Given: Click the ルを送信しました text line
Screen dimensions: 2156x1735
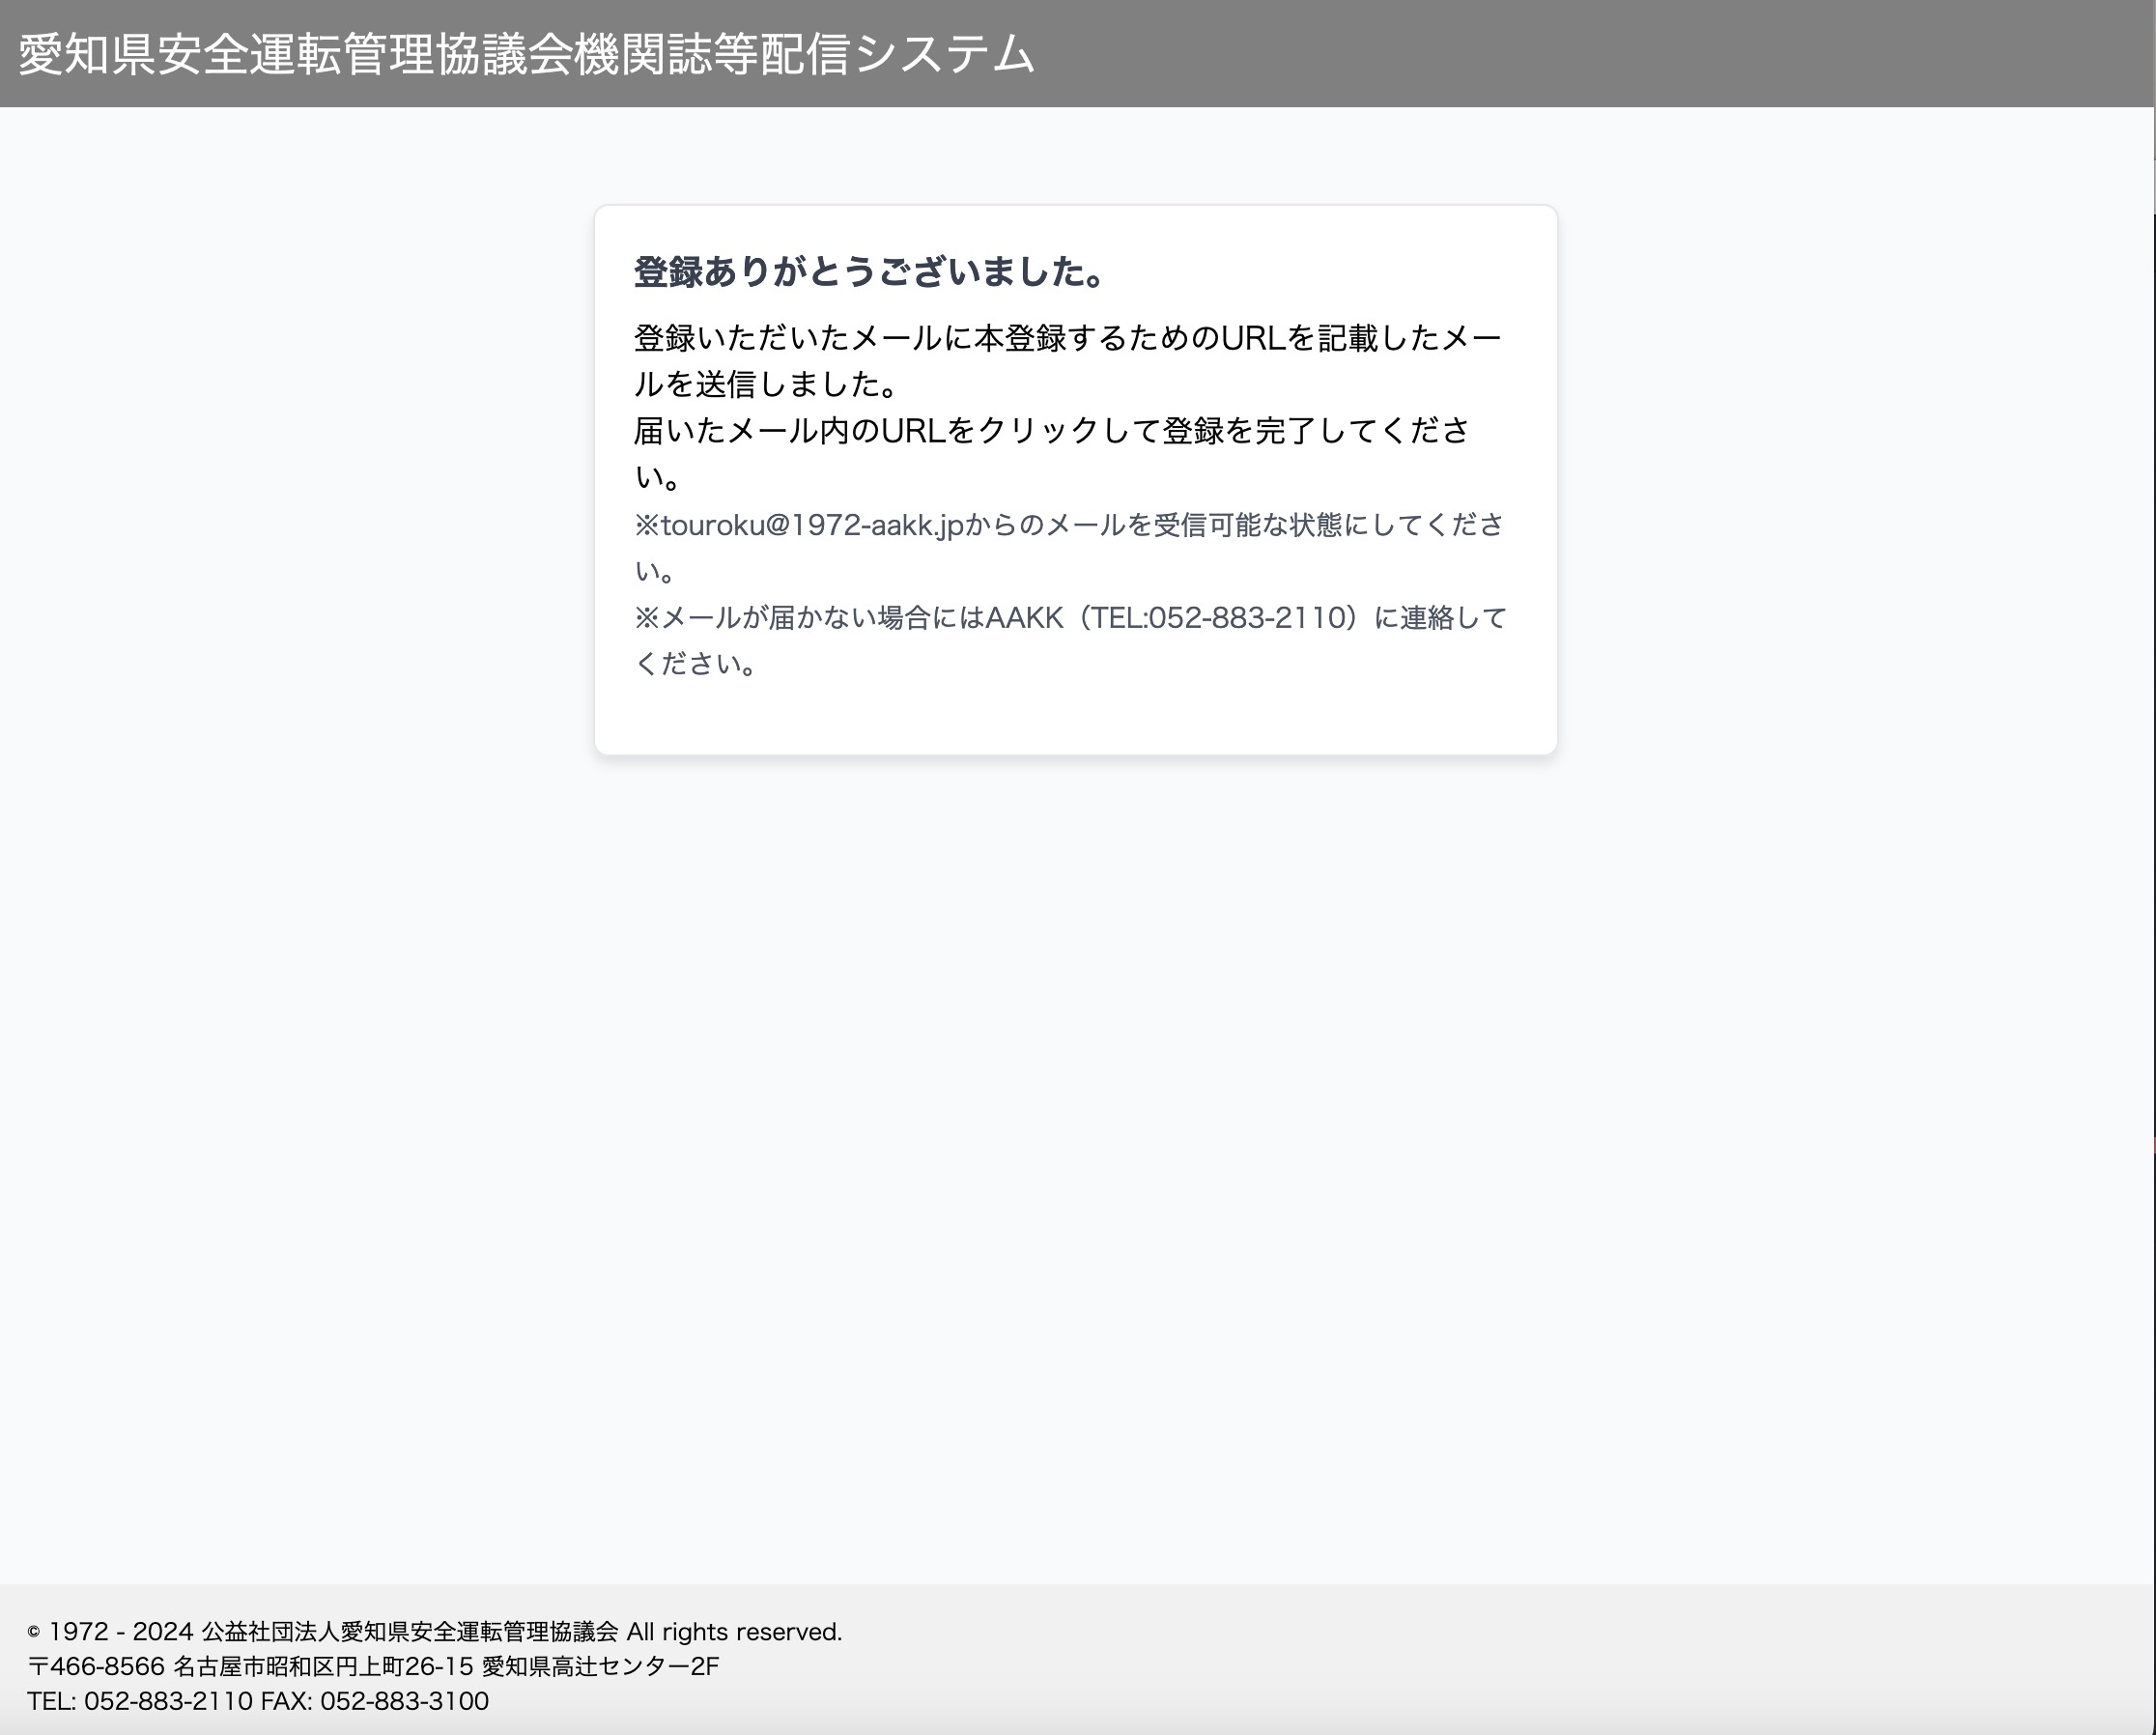Looking at the screenshot, I should pyautogui.click(x=767, y=384).
